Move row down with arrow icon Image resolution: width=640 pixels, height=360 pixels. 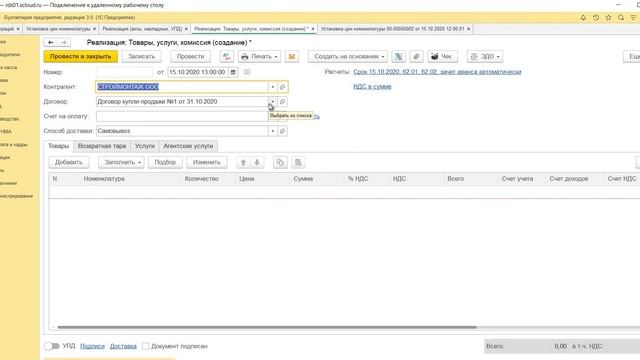(x=257, y=162)
